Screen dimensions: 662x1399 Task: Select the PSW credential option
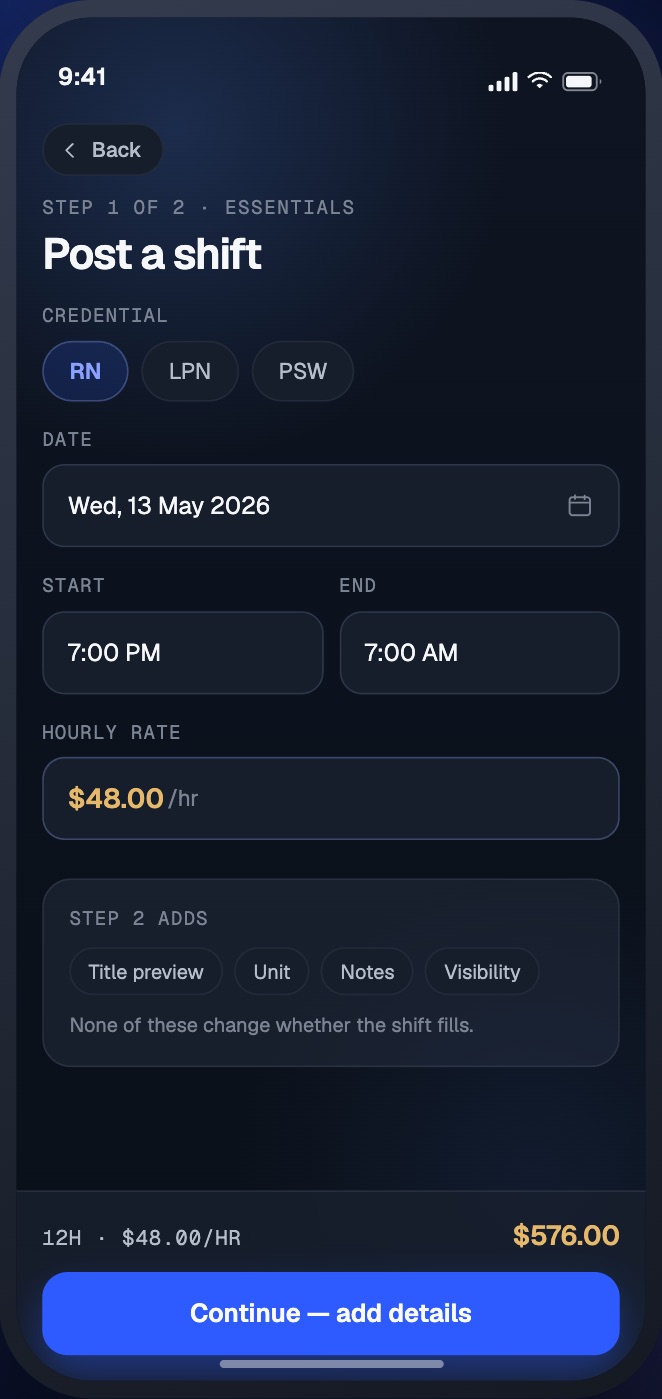(303, 371)
